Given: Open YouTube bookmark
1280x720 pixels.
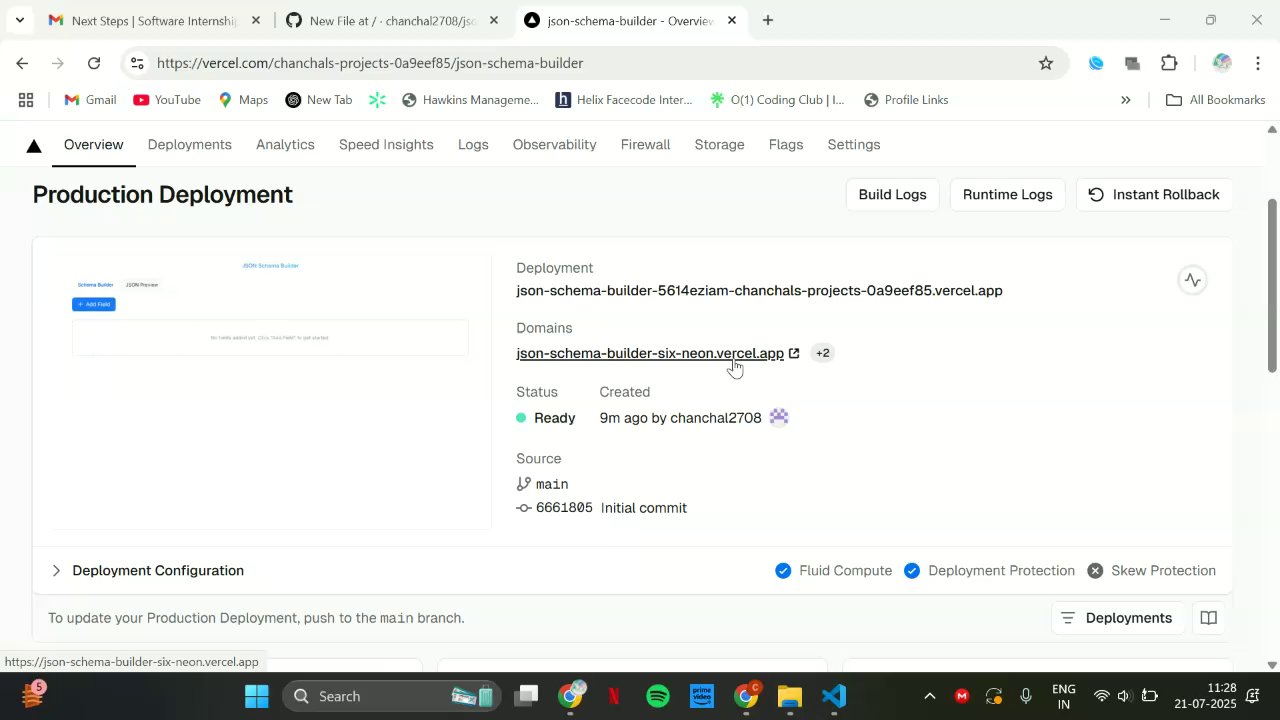Looking at the screenshot, I should [167, 100].
